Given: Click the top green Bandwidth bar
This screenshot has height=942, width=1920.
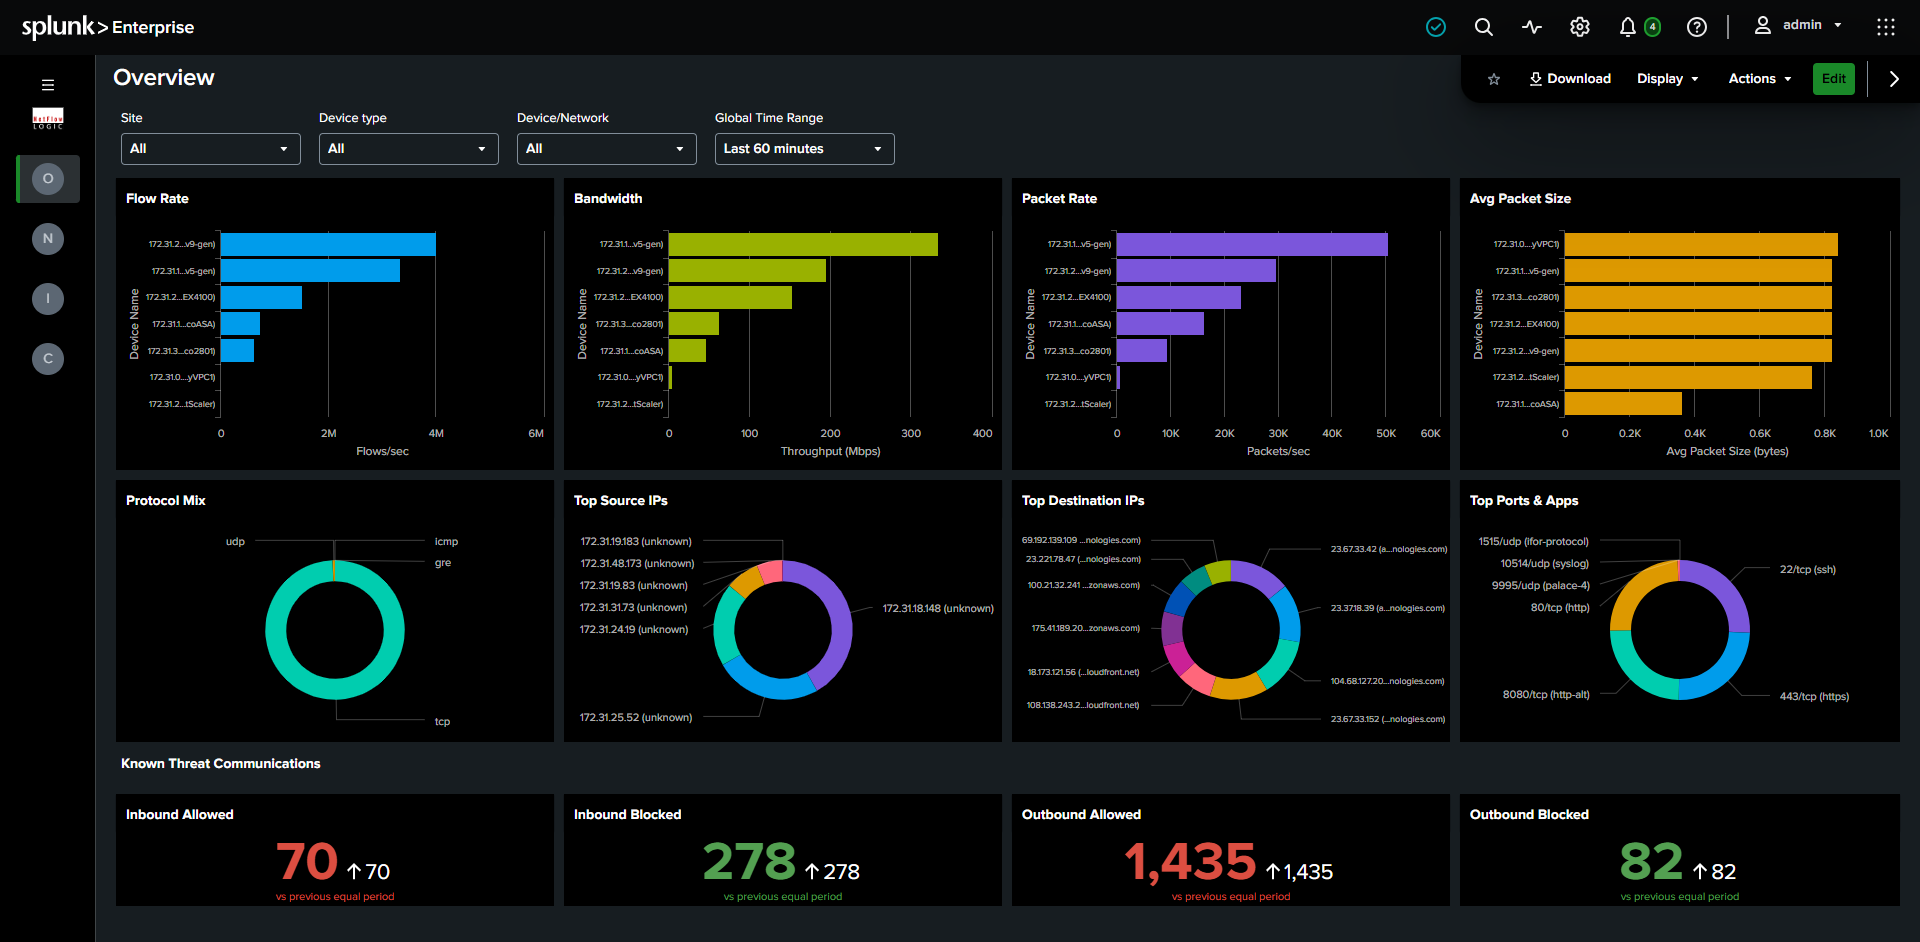Looking at the screenshot, I should coord(803,245).
